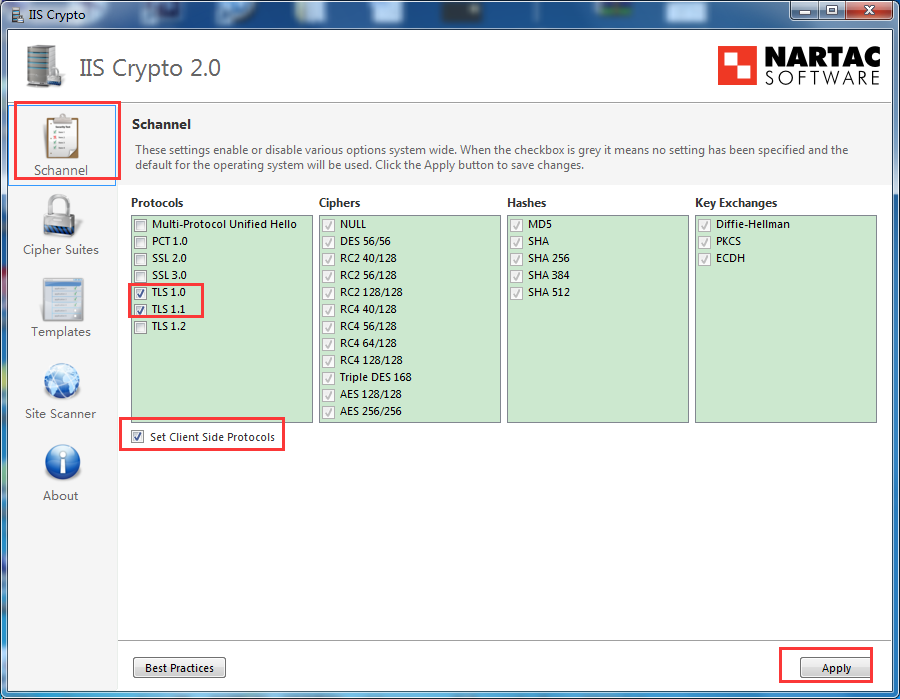Click the Nartac Software logo

tap(798, 66)
